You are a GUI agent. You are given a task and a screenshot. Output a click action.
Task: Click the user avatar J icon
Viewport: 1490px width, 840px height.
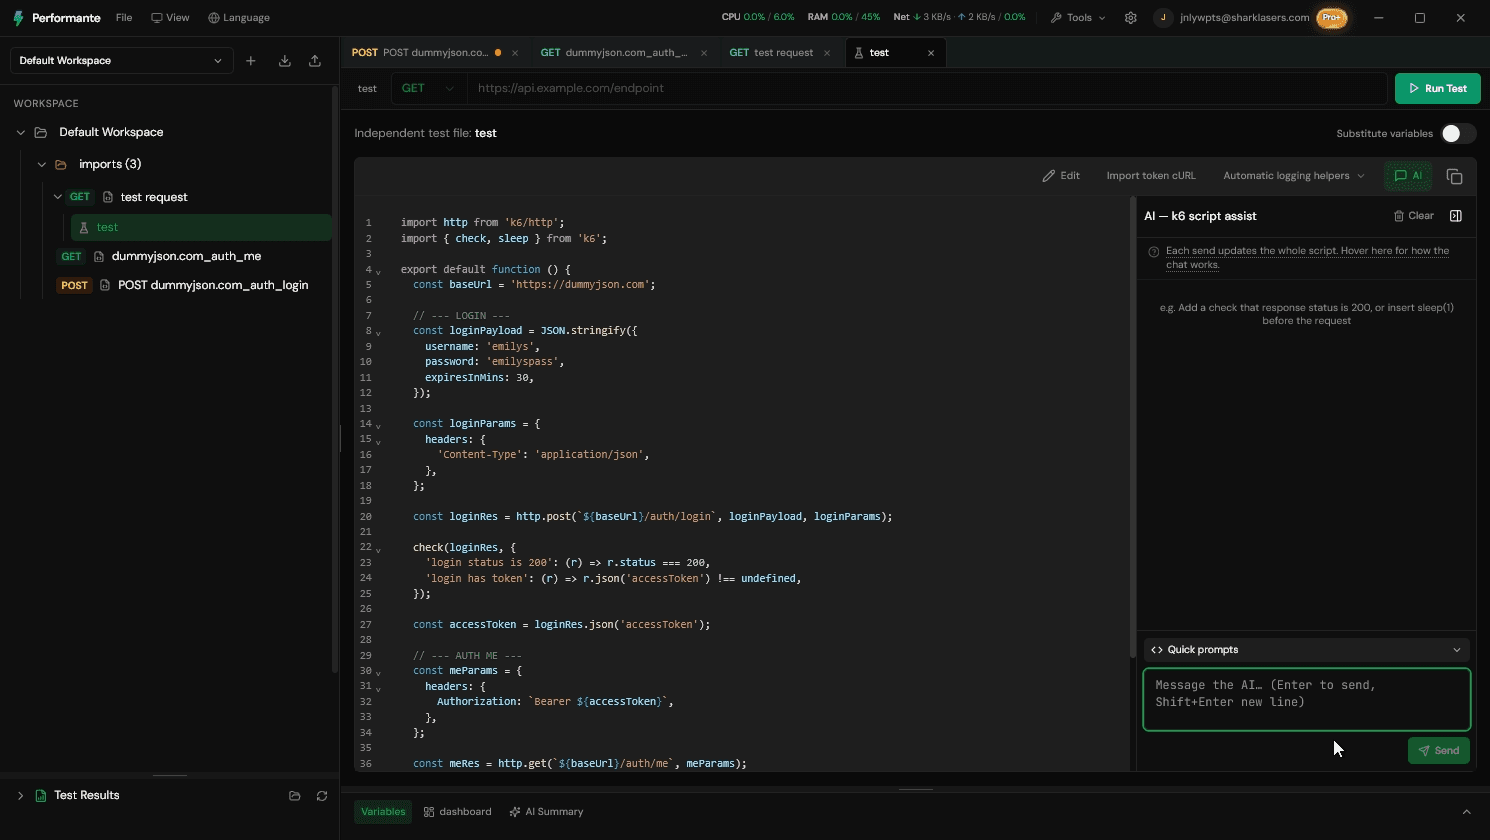point(1162,18)
